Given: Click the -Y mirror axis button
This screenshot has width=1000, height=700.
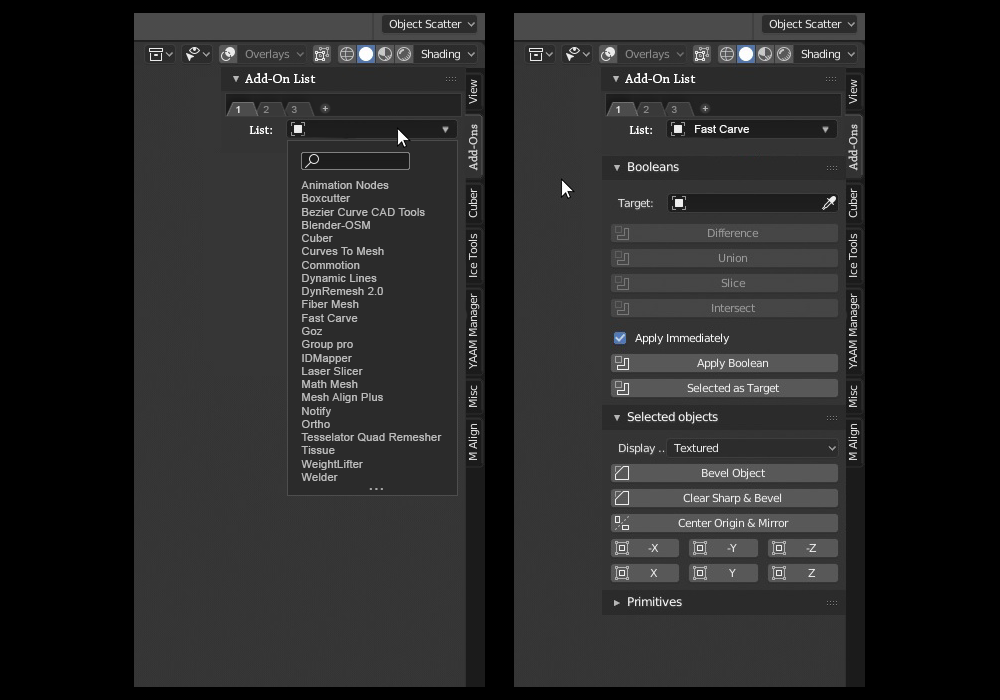Looking at the screenshot, I should pyautogui.click(x=723, y=548).
